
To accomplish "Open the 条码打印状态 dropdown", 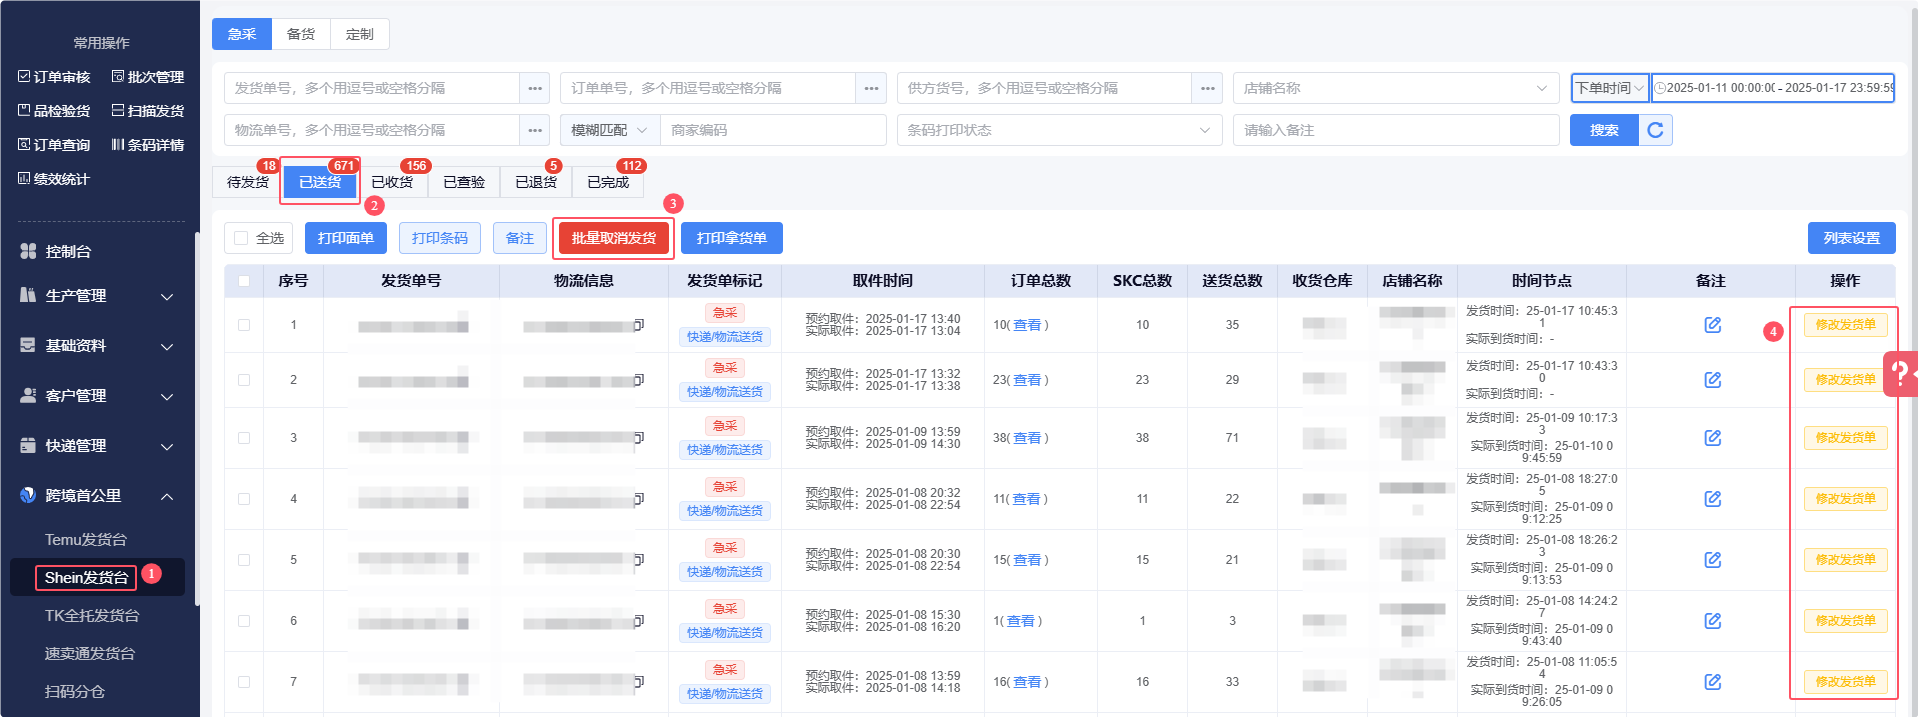I will click(1058, 130).
